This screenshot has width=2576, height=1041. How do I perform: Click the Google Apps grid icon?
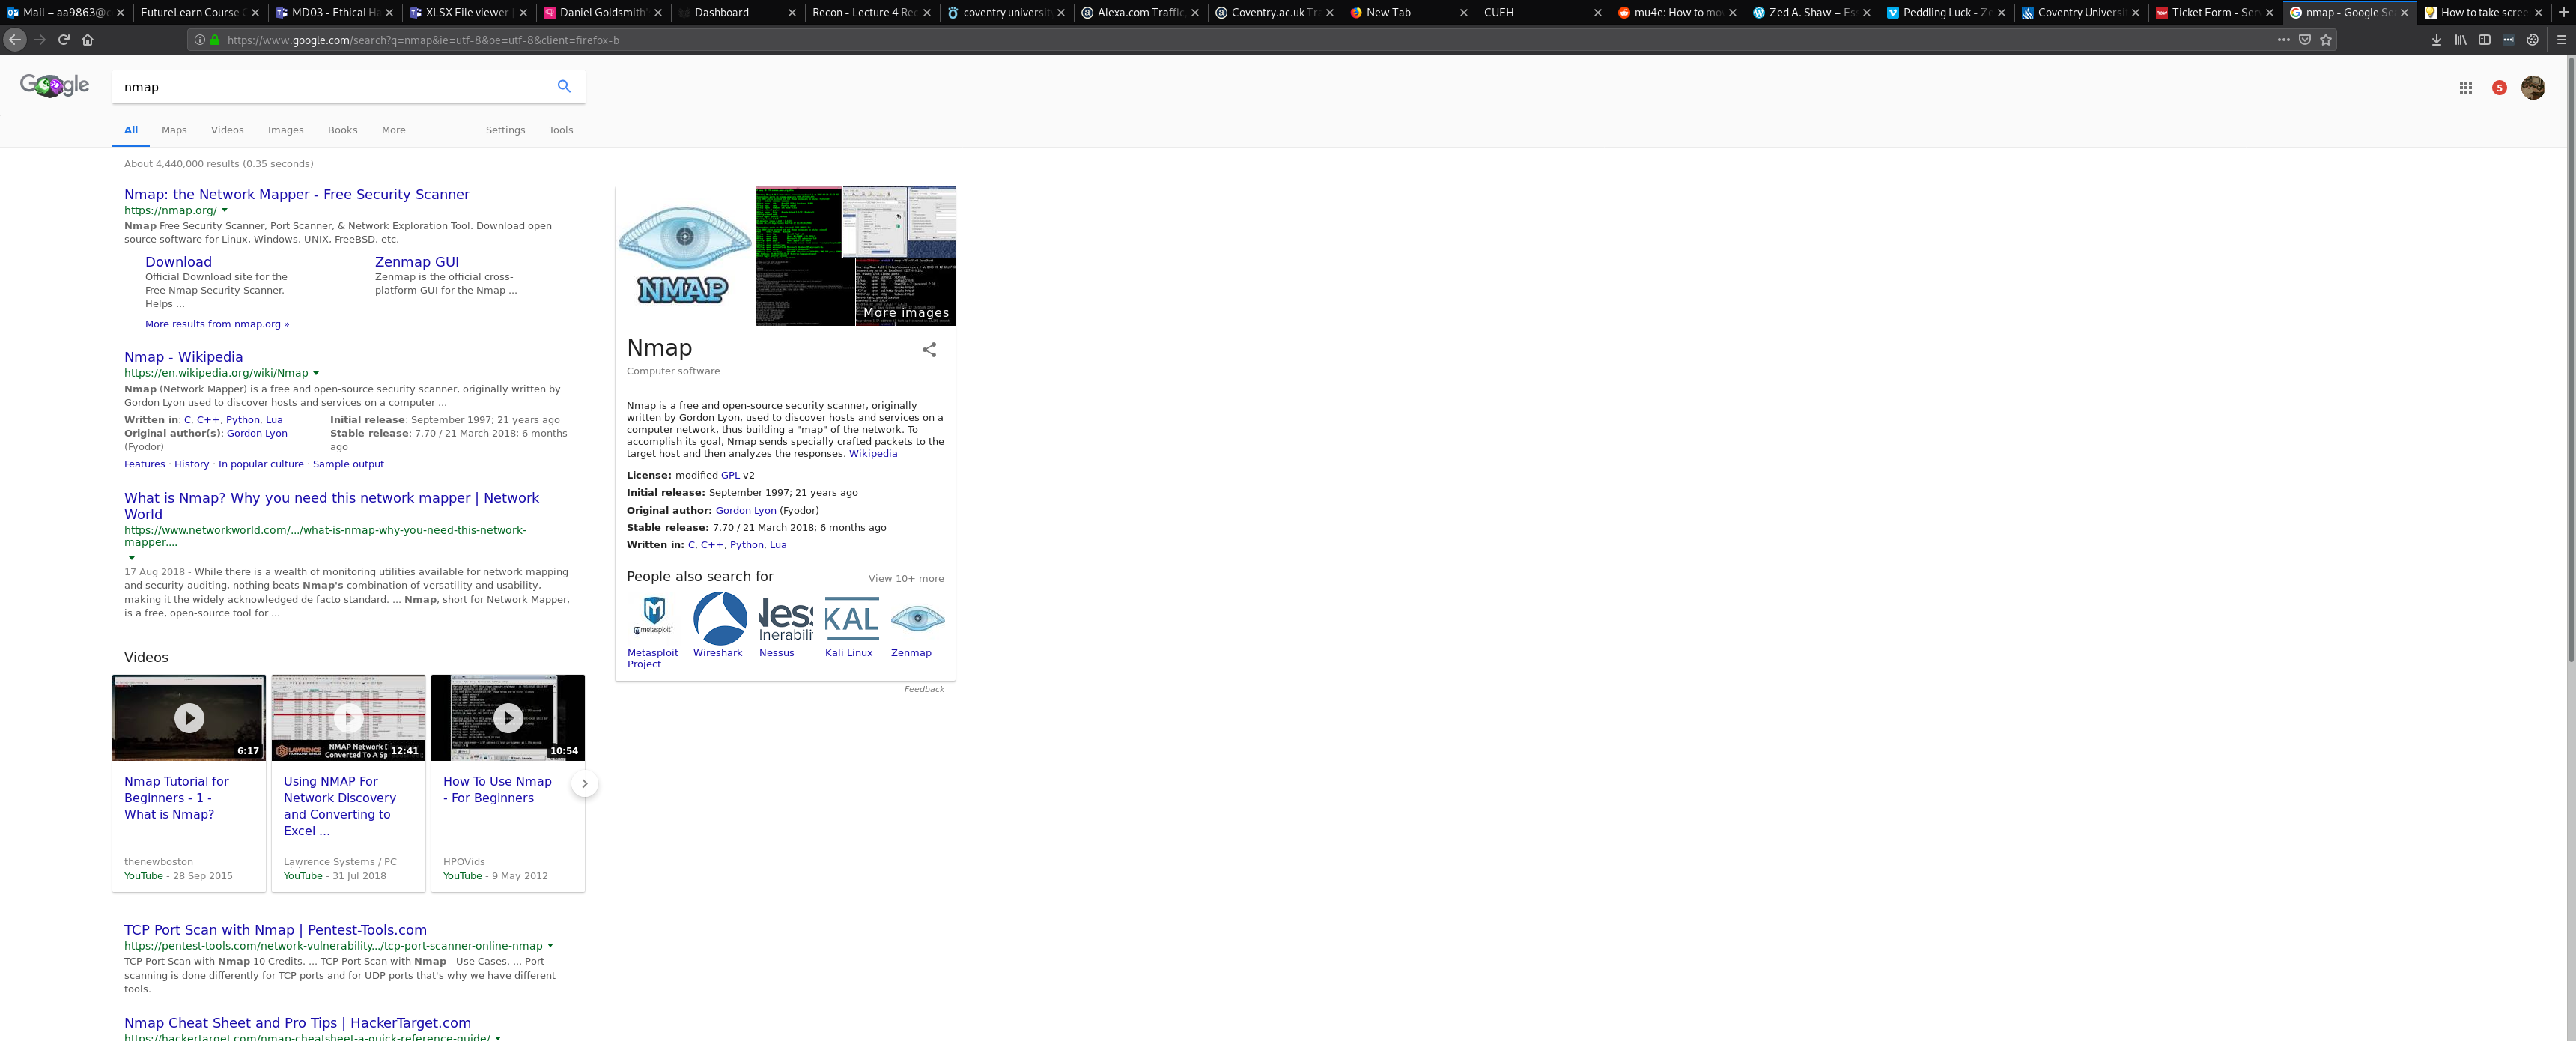click(2464, 87)
